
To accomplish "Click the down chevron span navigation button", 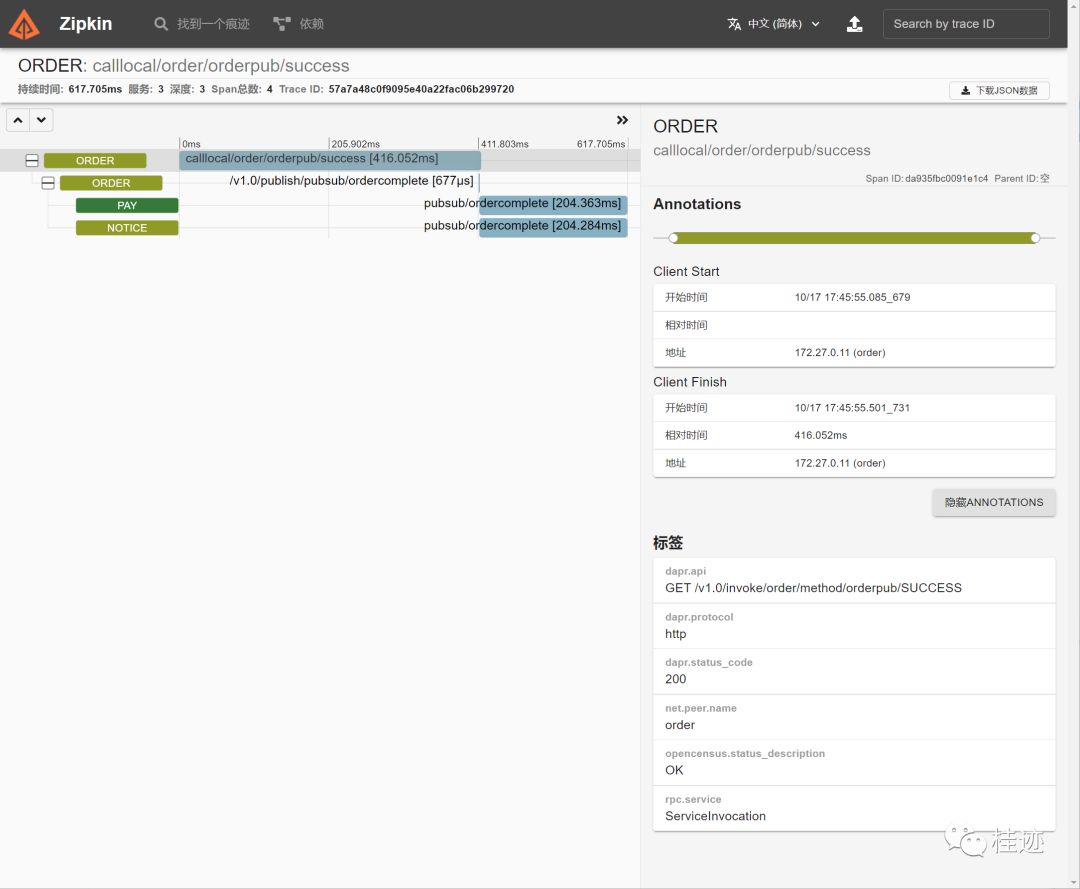I will [41, 120].
